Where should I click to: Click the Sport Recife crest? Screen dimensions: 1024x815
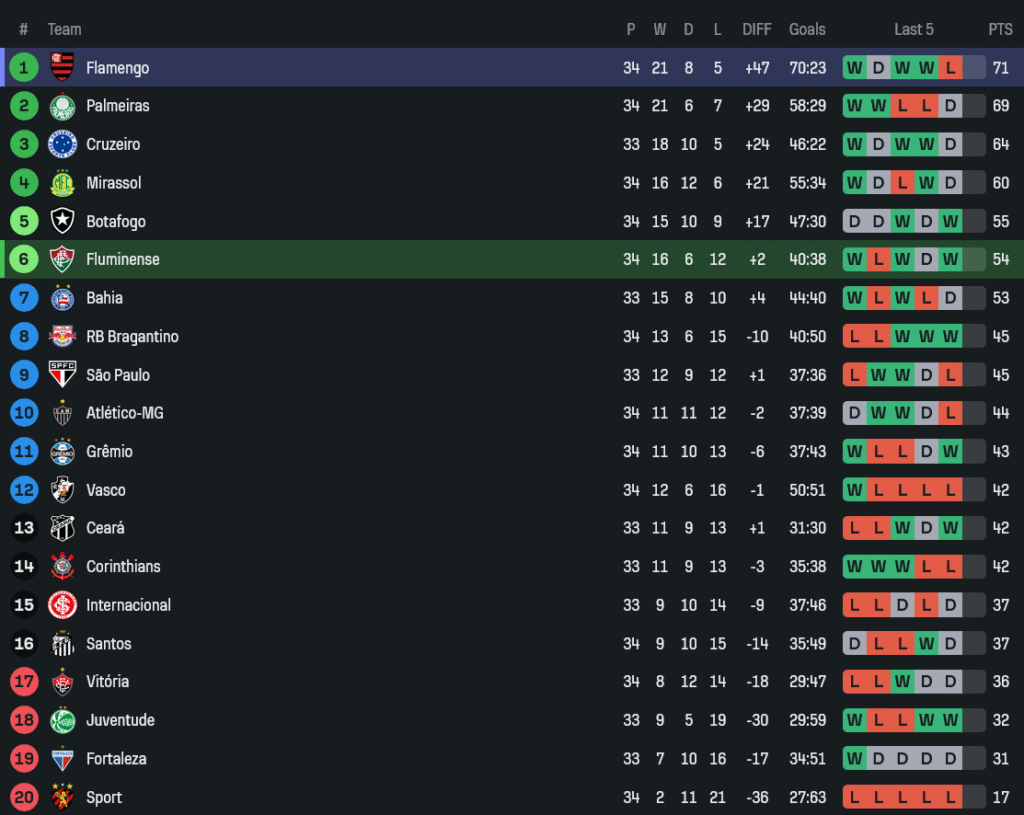coord(62,797)
